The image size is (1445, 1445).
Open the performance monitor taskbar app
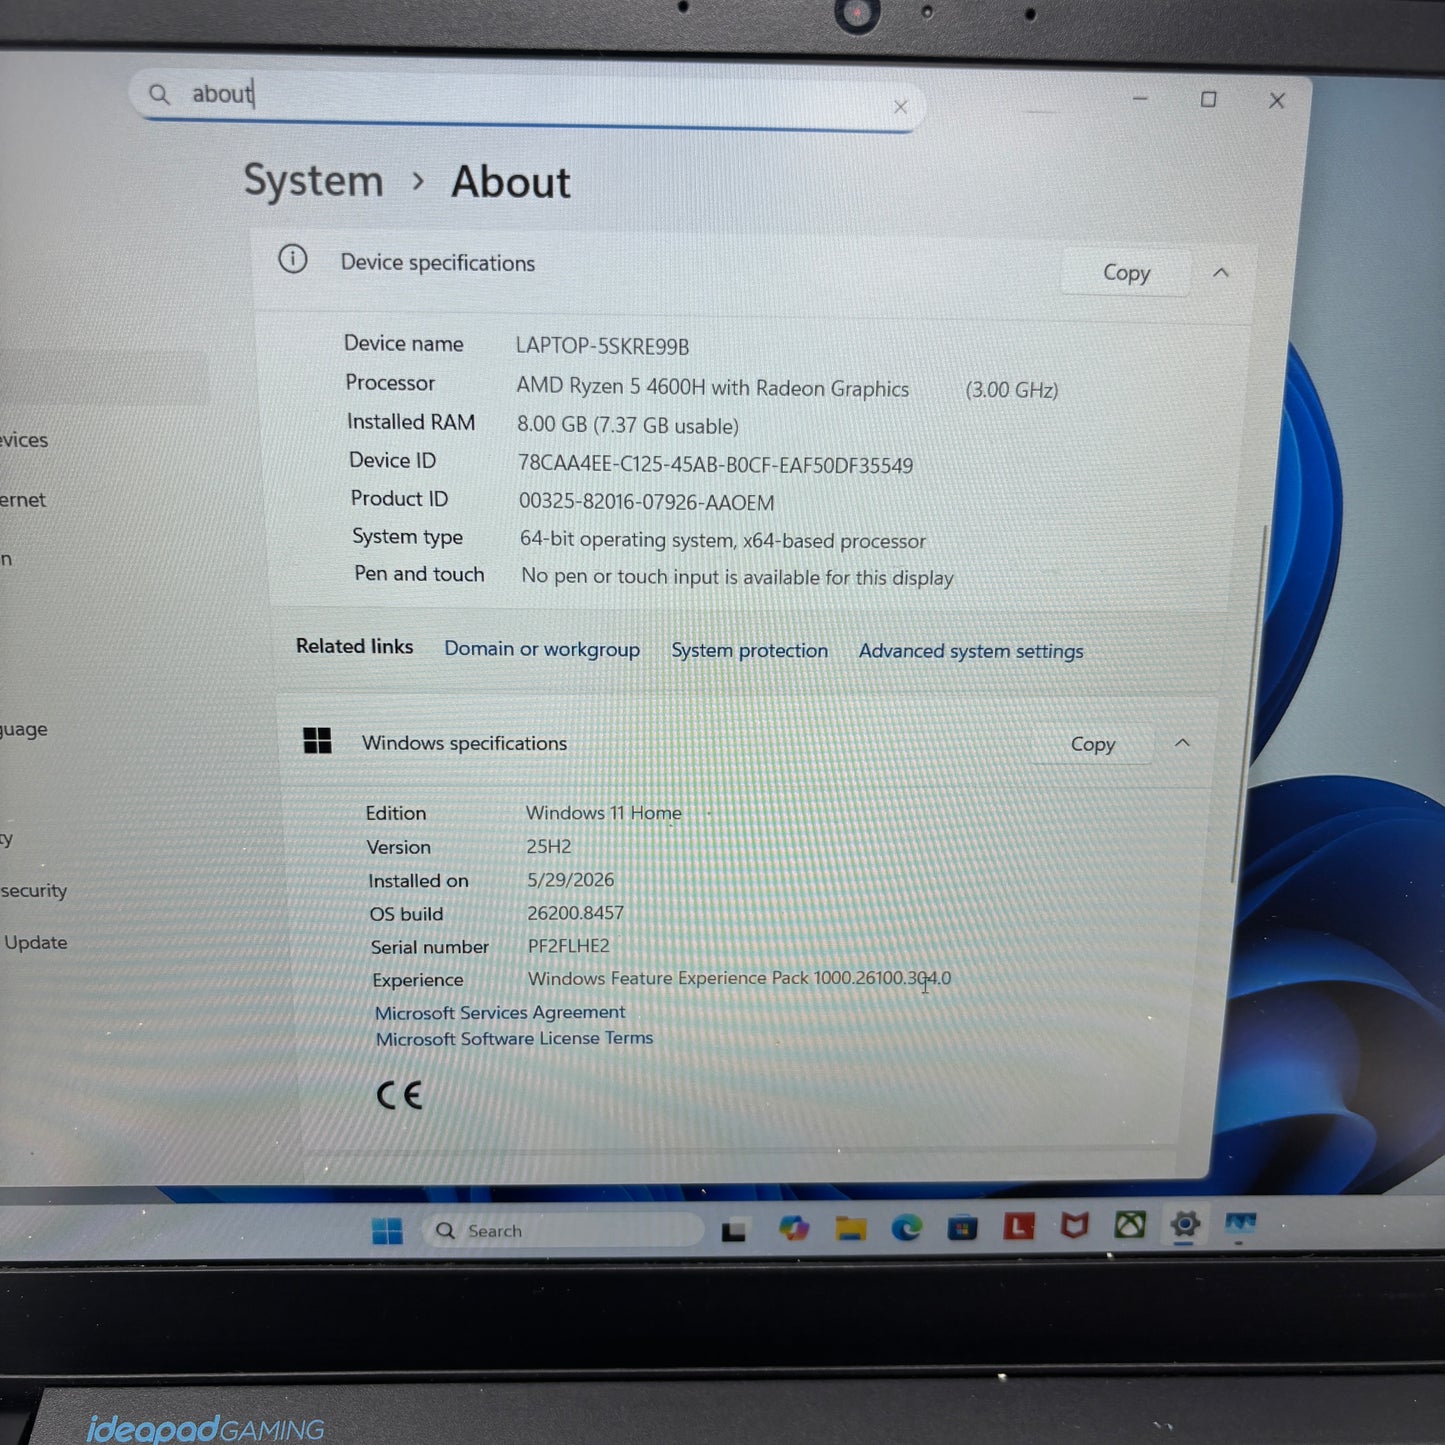(1240, 1223)
